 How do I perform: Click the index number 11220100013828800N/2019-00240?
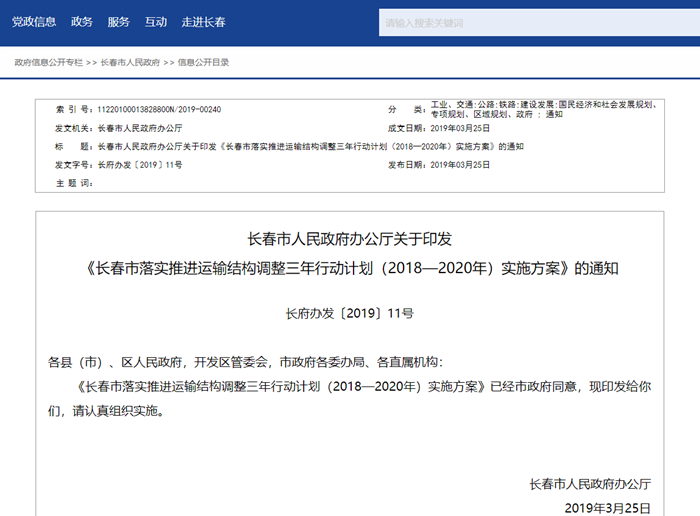click(x=158, y=109)
